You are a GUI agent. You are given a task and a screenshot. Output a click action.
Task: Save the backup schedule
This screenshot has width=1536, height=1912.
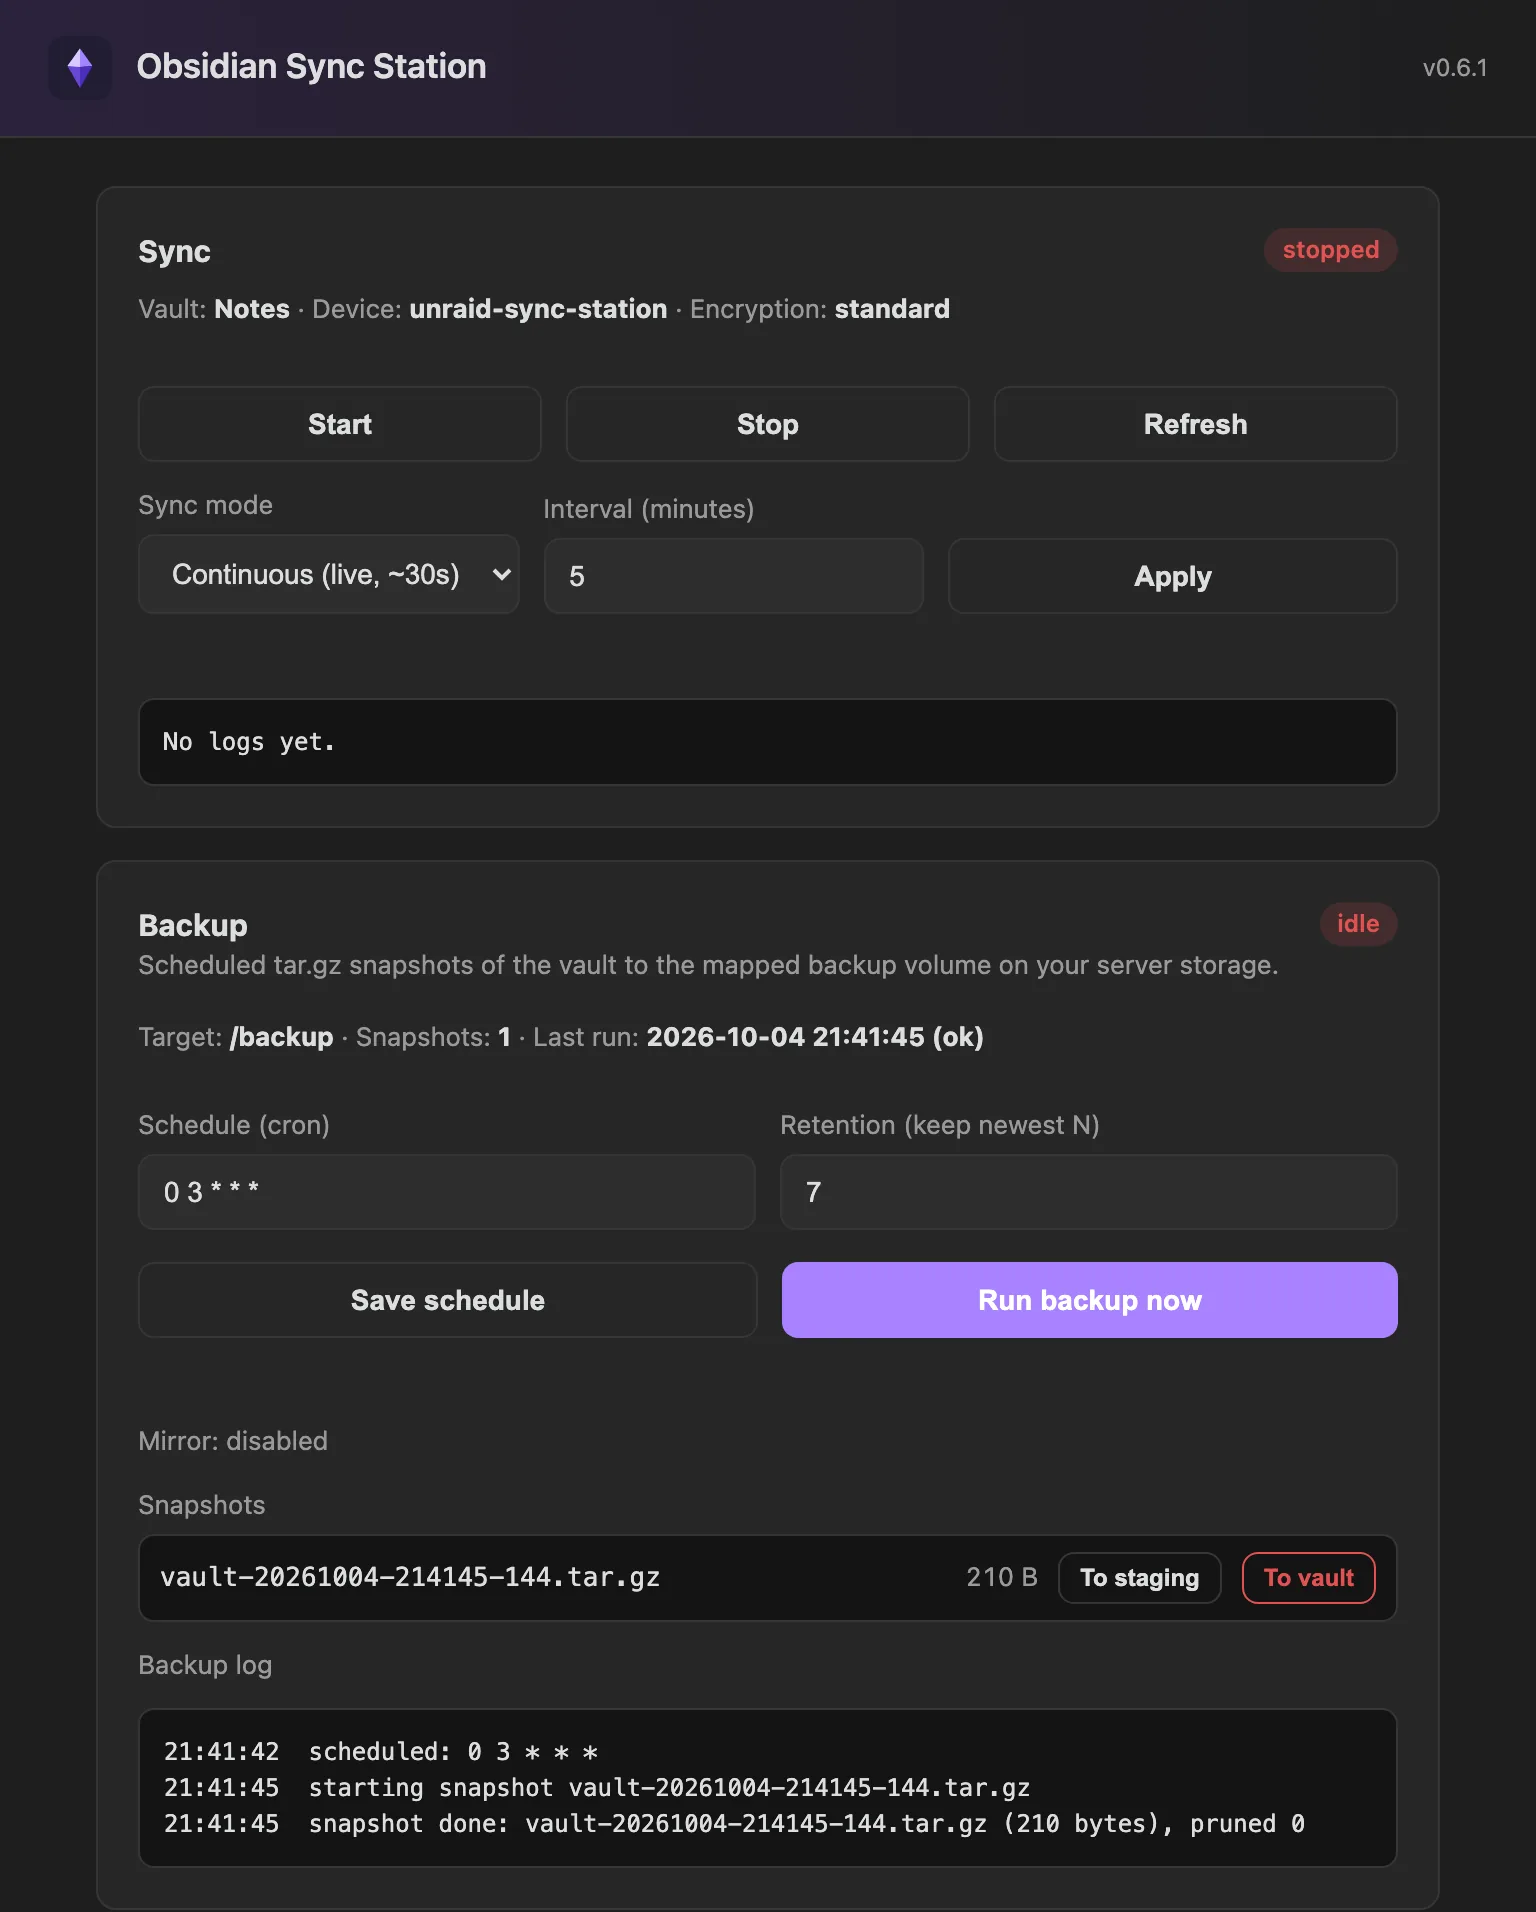click(448, 1300)
